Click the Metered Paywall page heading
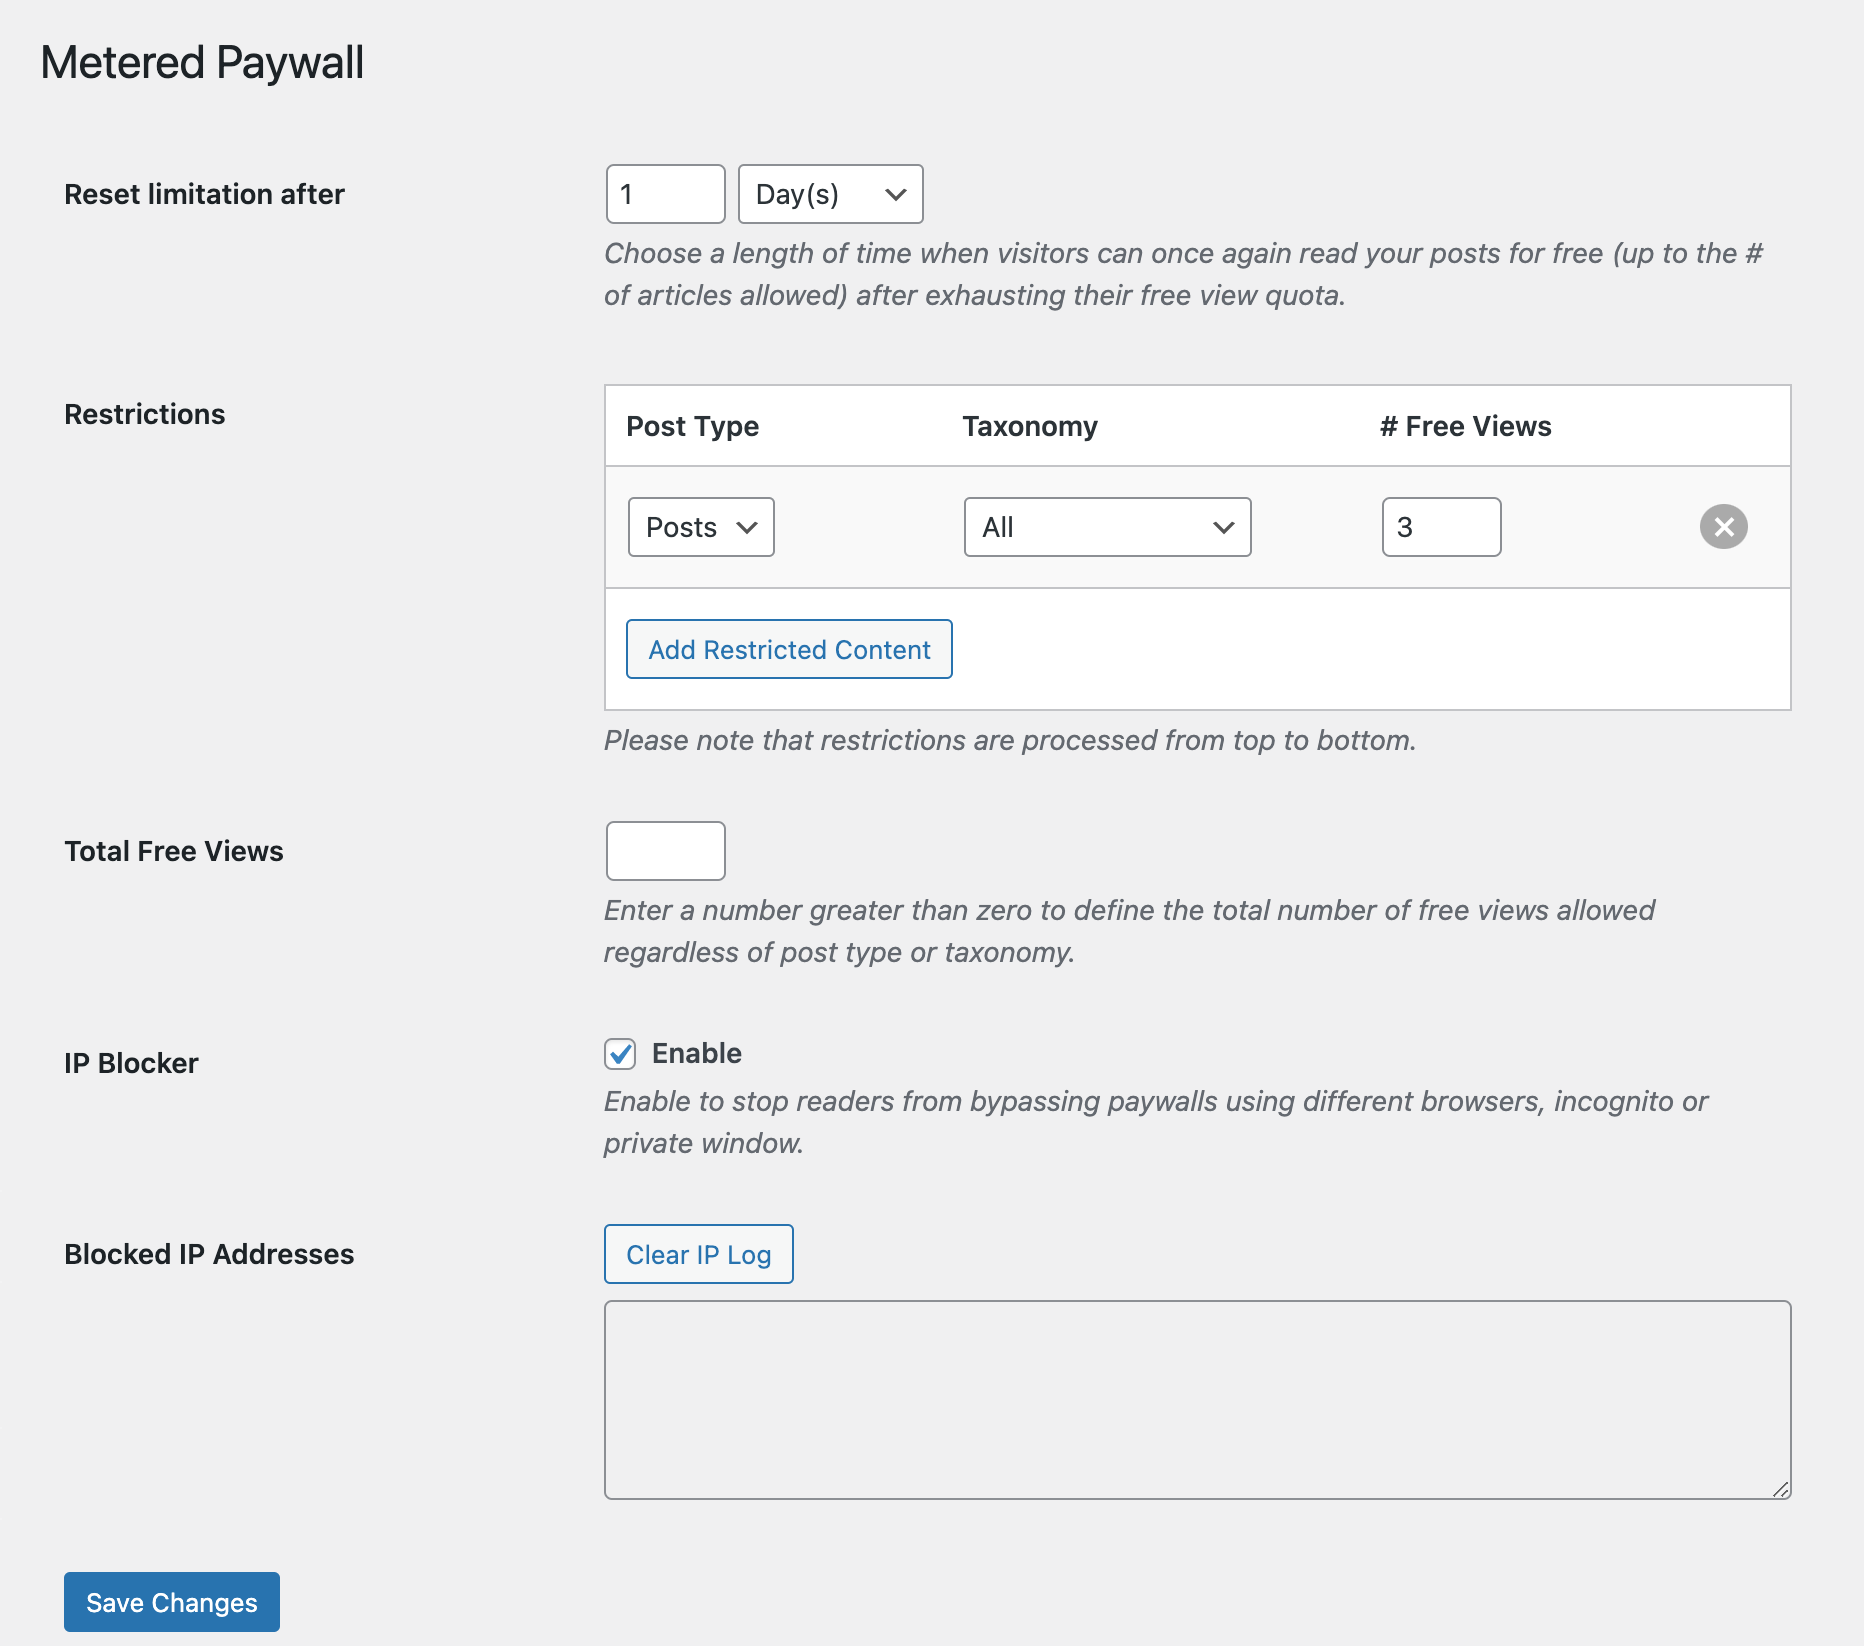This screenshot has height=1646, width=1864. coord(202,63)
